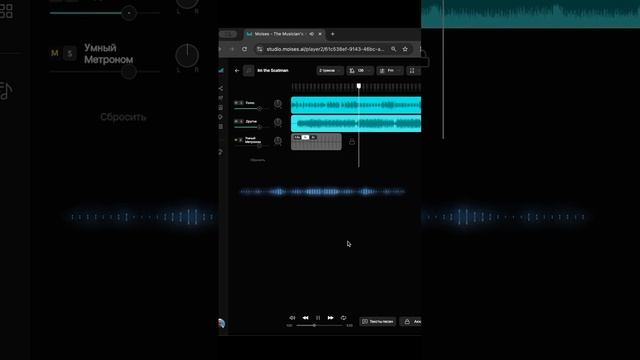
Task: Toggle fullscreen with the expand icon in the toolbar
Action: pos(412,71)
